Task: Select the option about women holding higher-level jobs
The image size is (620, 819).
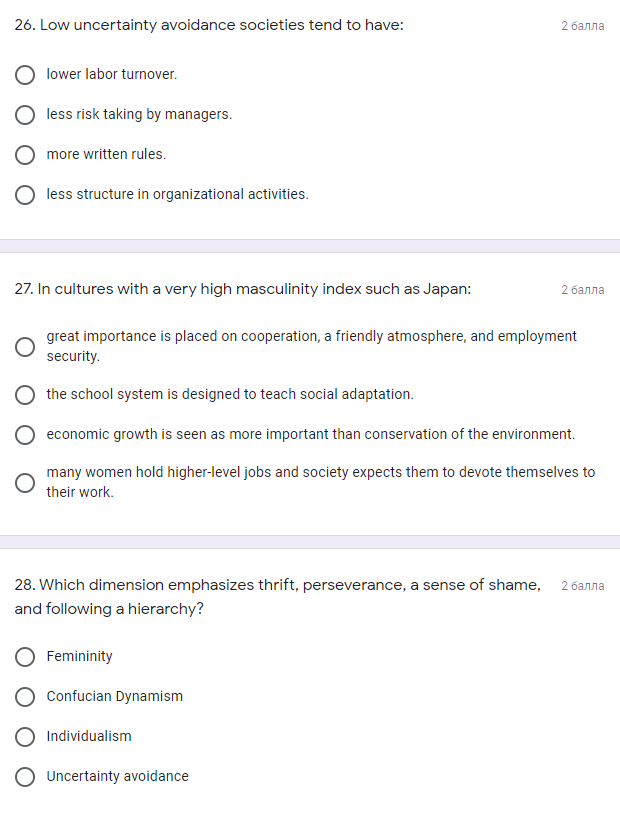Action: pyautogui.click(x=25, y=482)
